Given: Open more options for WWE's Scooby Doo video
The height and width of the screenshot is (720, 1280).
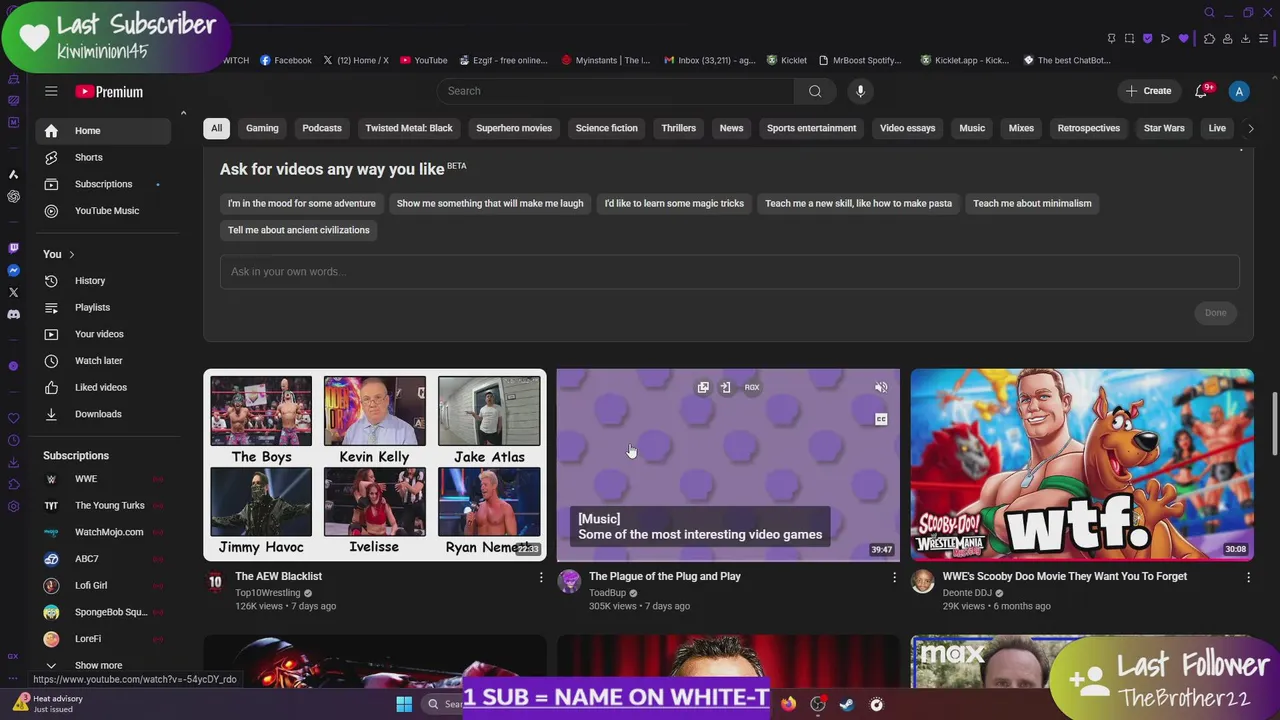Looking at the screenshot, I should tap(1248, 577).
